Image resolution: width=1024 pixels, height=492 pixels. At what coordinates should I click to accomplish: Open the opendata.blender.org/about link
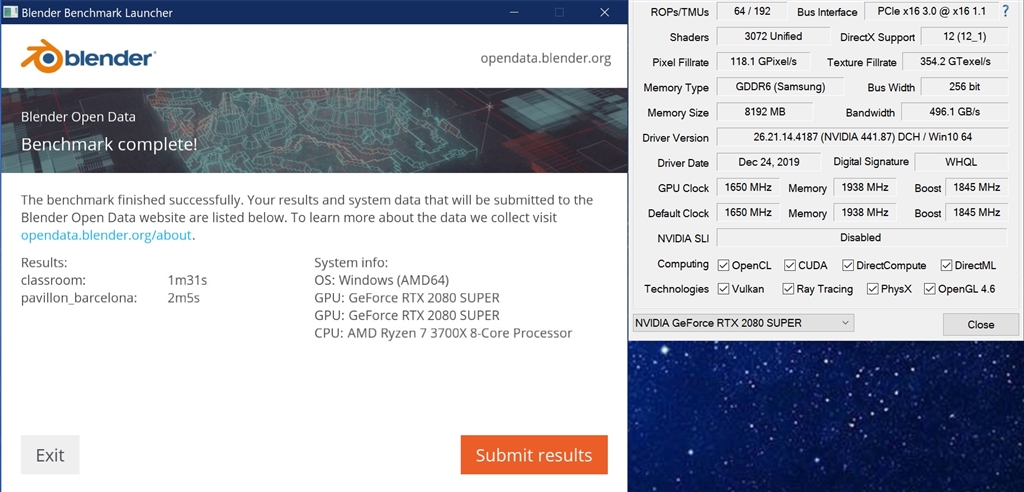106,235
